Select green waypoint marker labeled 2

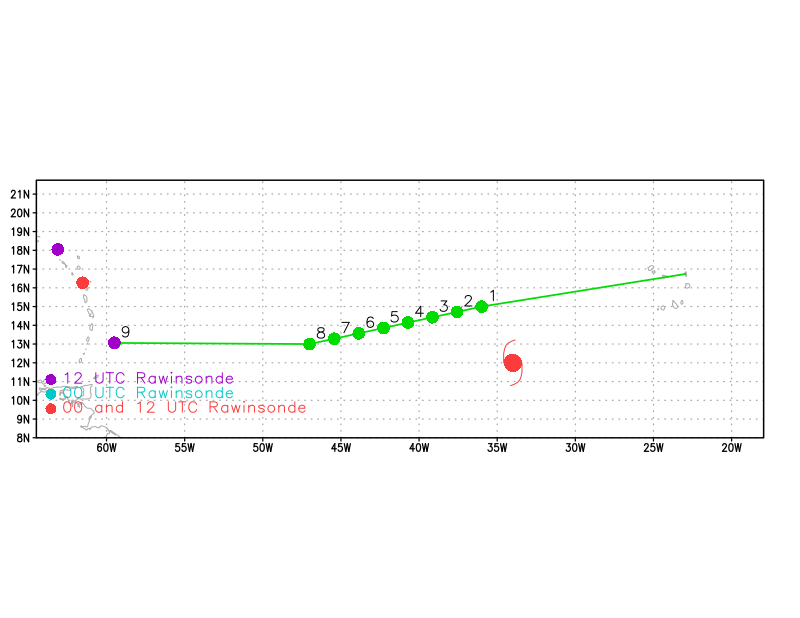point(457,312)
